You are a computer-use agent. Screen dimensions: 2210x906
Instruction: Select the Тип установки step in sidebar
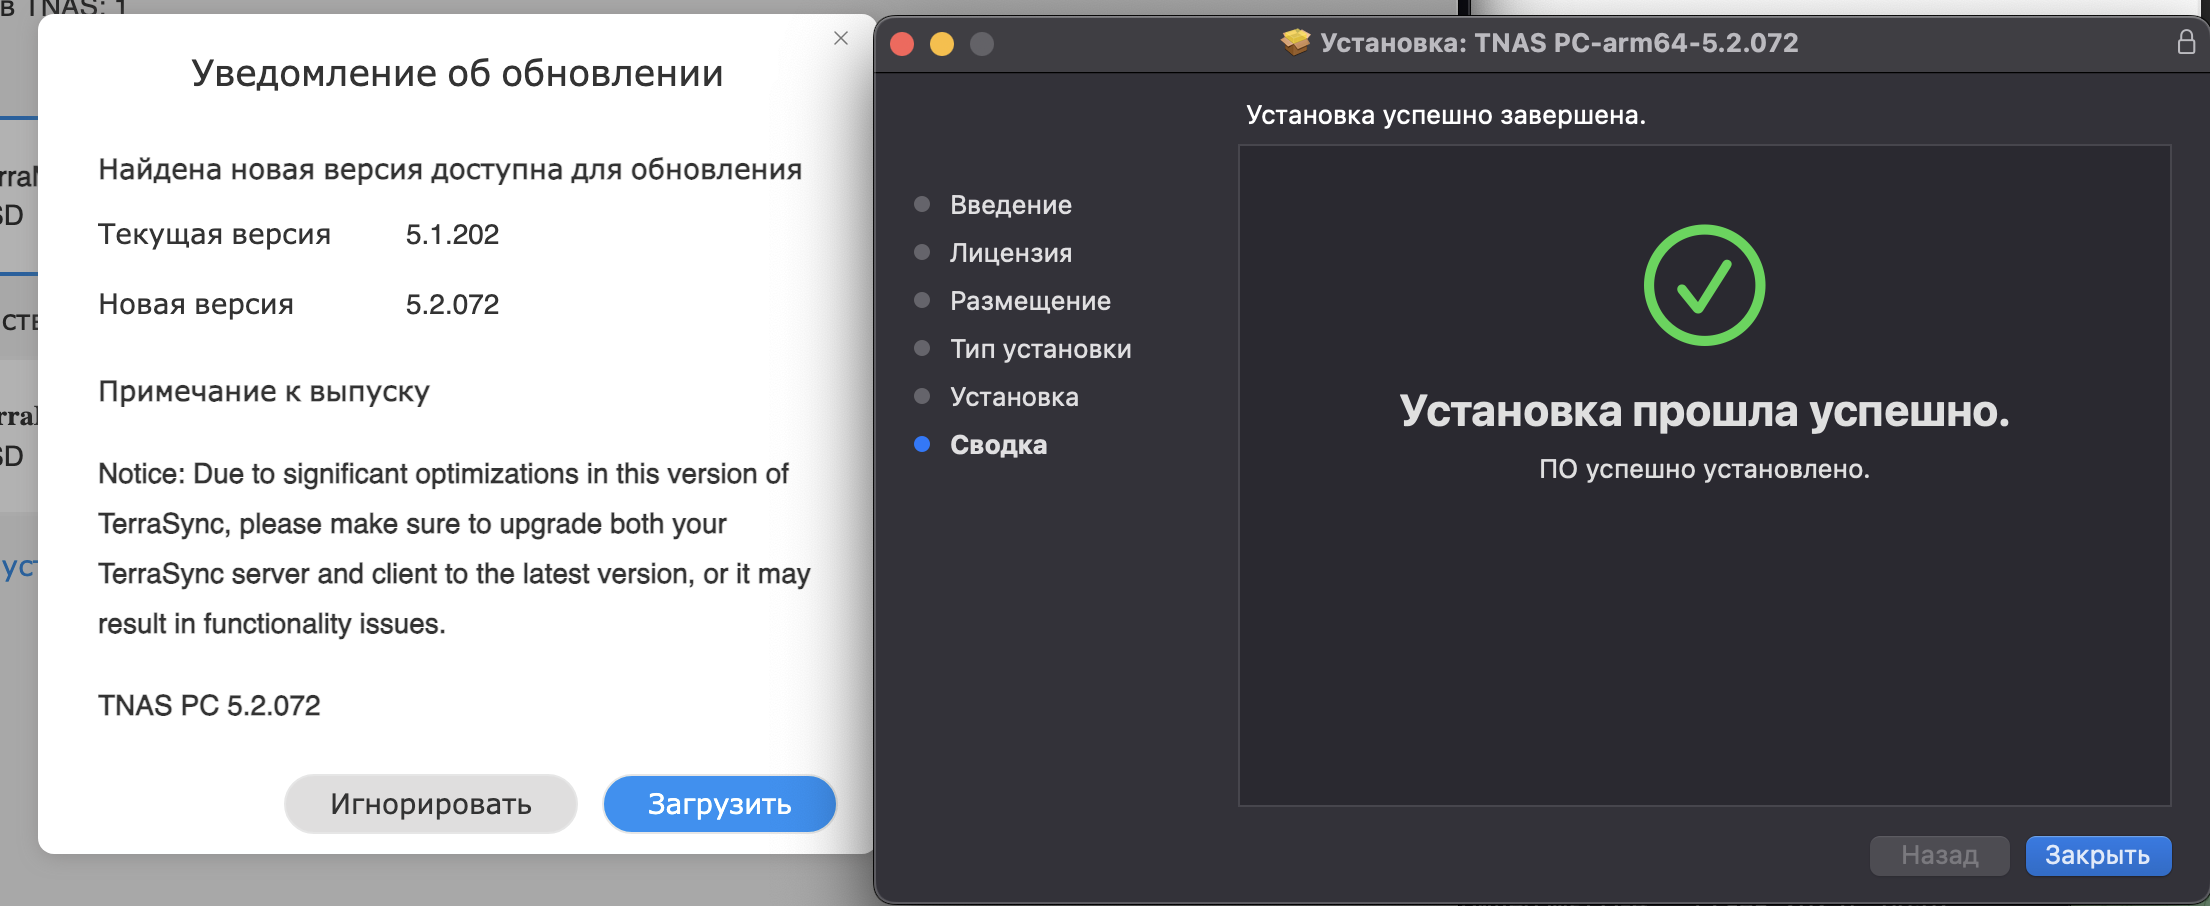tap(1041, 349)
